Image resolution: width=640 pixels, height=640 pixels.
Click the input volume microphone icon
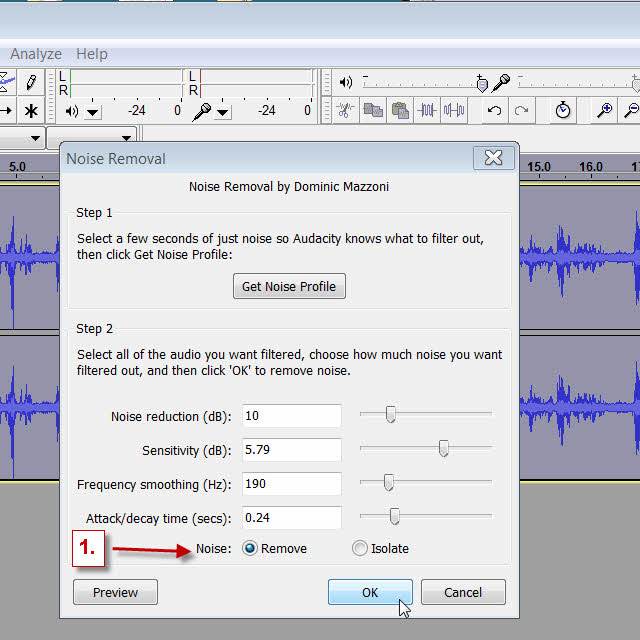[501, 83]
